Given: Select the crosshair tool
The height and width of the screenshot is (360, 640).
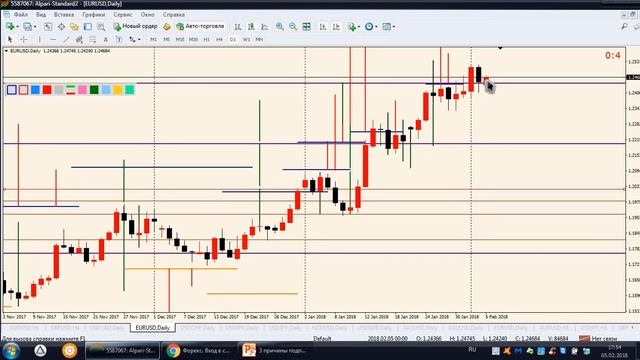Looking at the screenshot, I should tap(24, 40).
